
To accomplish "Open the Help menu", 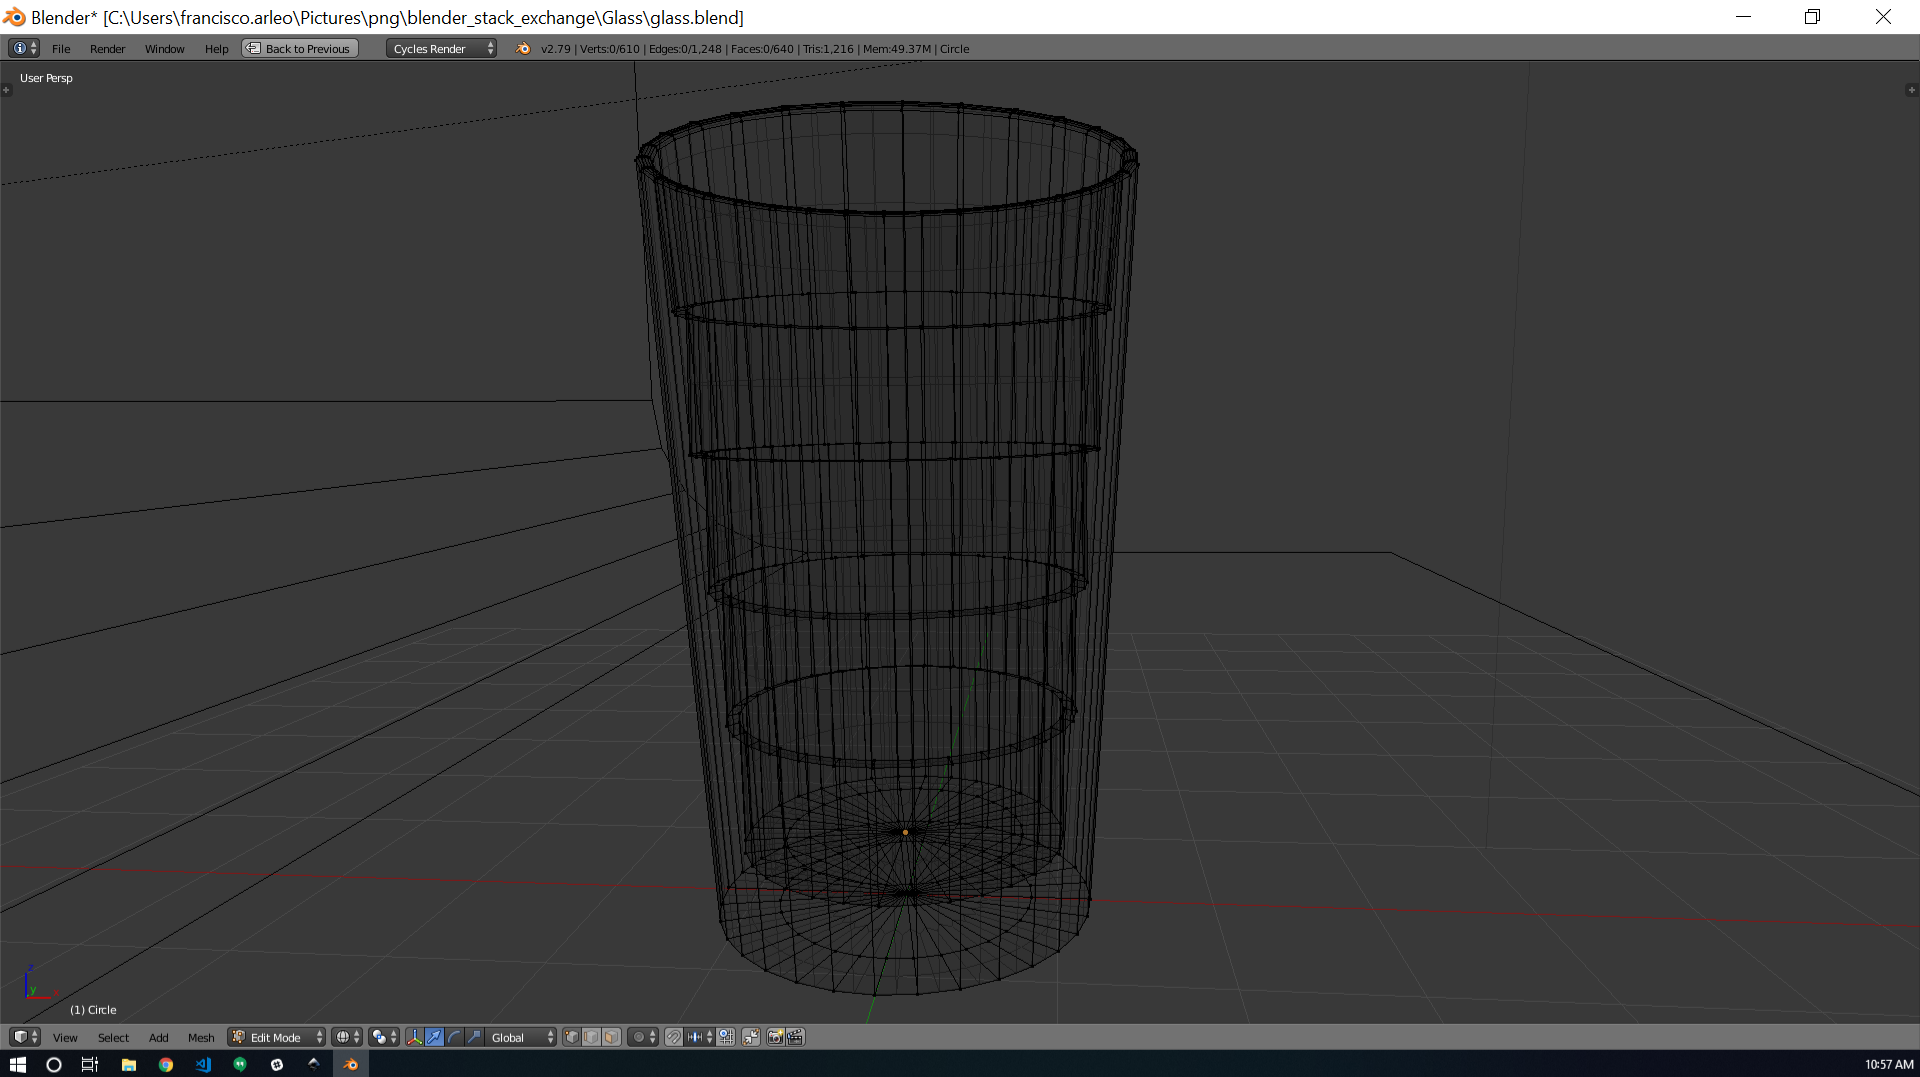I will click(216, 49).
